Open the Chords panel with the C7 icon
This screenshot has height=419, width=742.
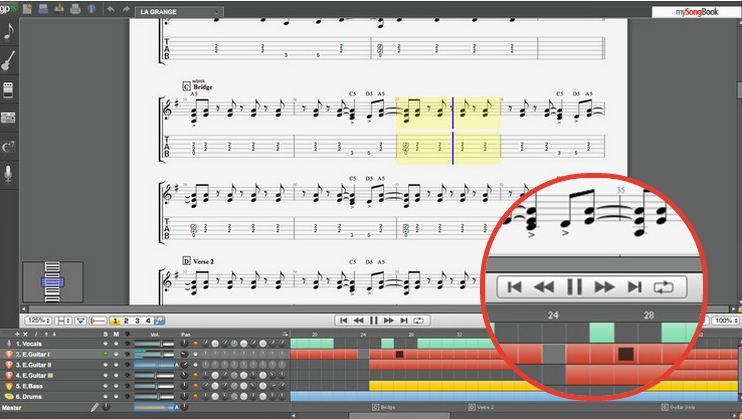coord(9,147)
